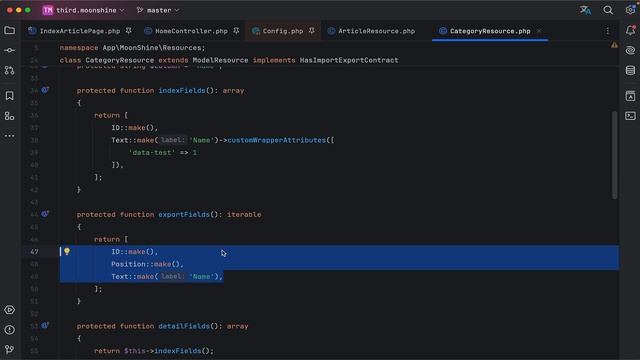640x360 pixels.
Task: Open the Terminal tool window
Action: click(x=630, y=116)
